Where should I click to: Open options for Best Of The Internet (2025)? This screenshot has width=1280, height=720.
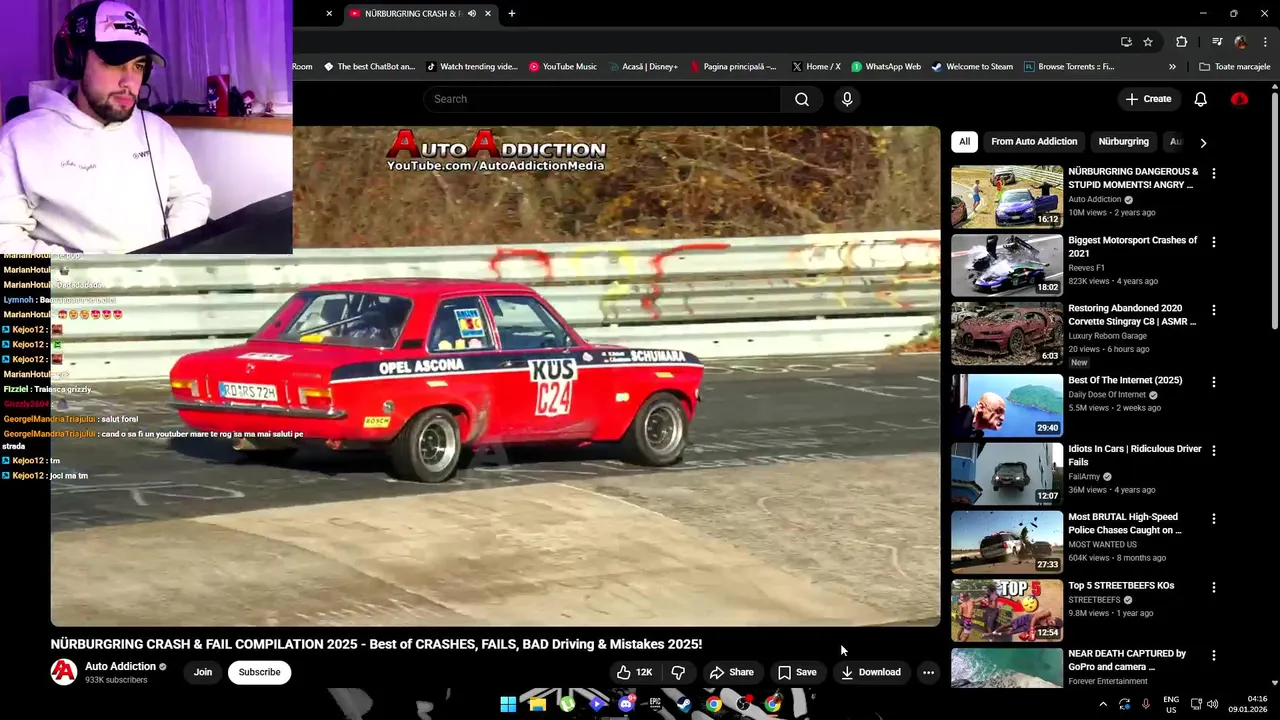1213,382
